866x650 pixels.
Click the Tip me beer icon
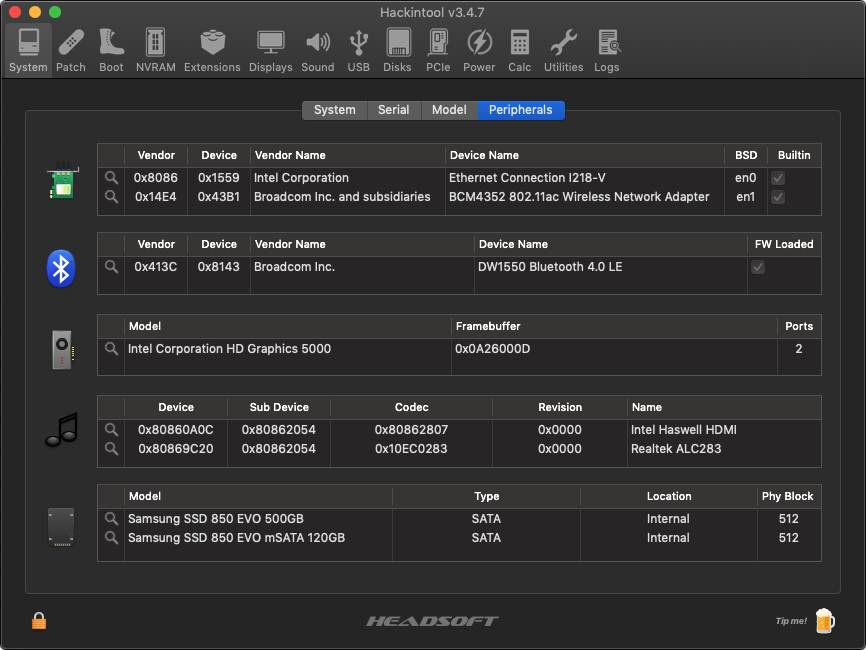point(824,621)
